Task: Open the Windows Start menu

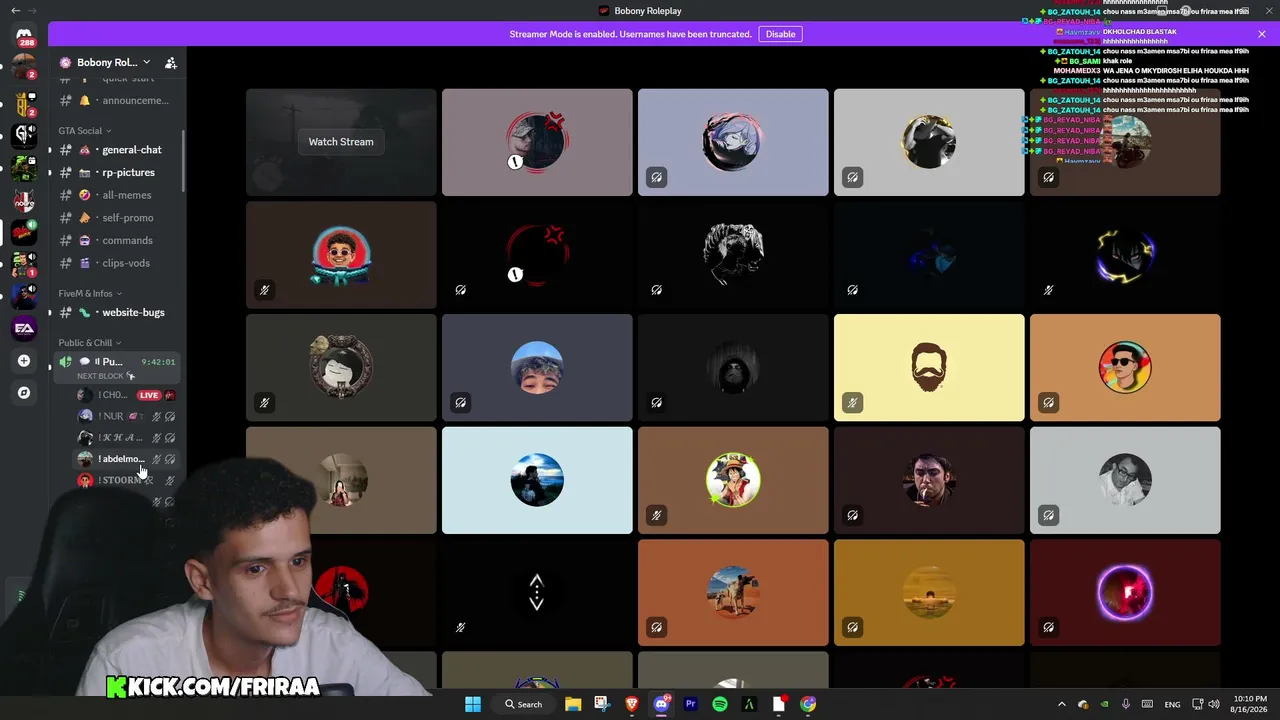Action: pyautogui.click(x=473, y=704)
